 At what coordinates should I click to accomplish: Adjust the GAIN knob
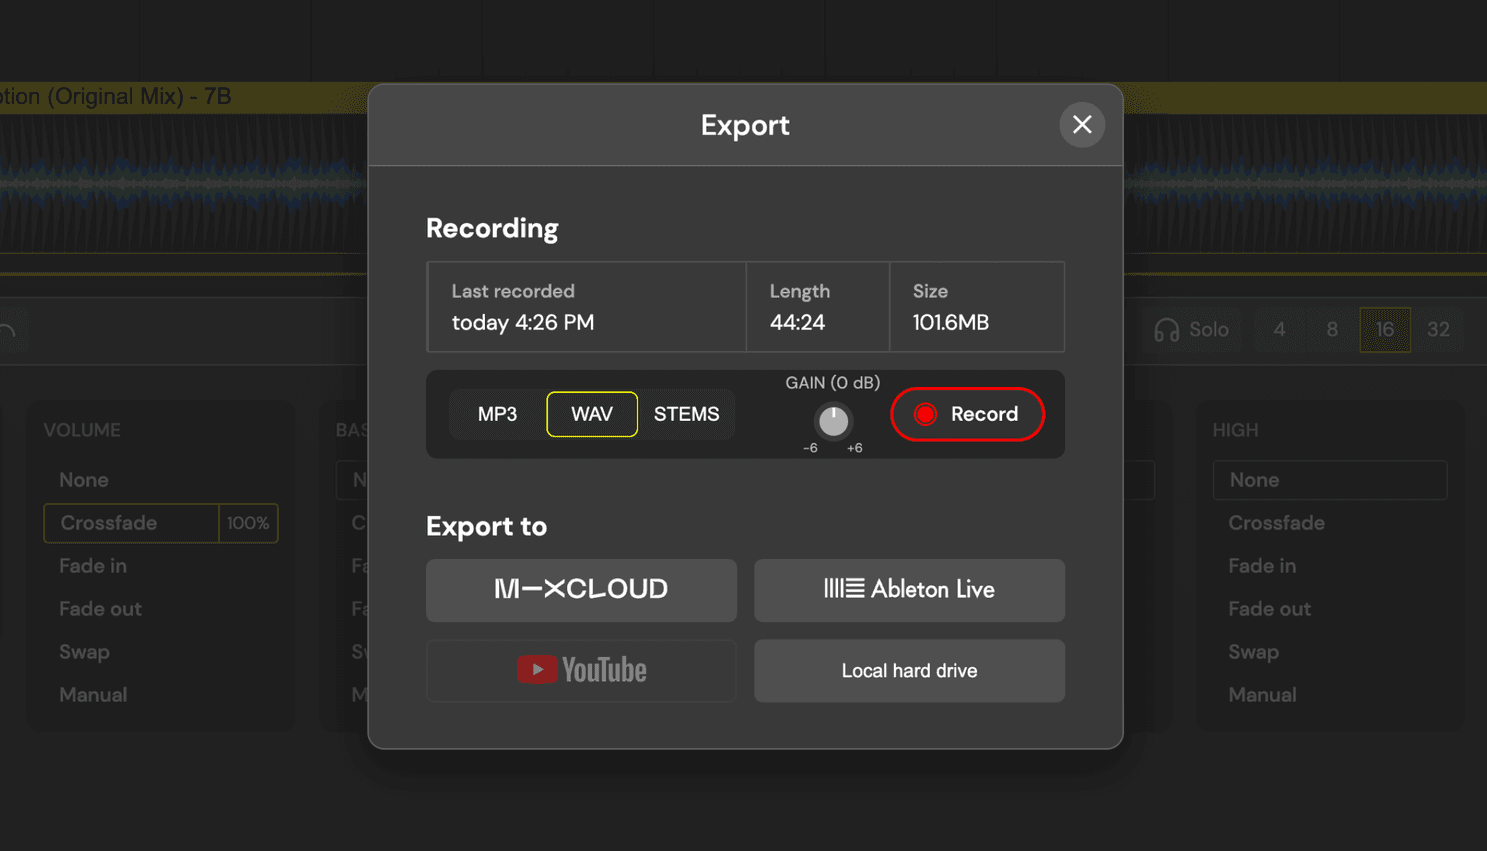pos(833,423)
